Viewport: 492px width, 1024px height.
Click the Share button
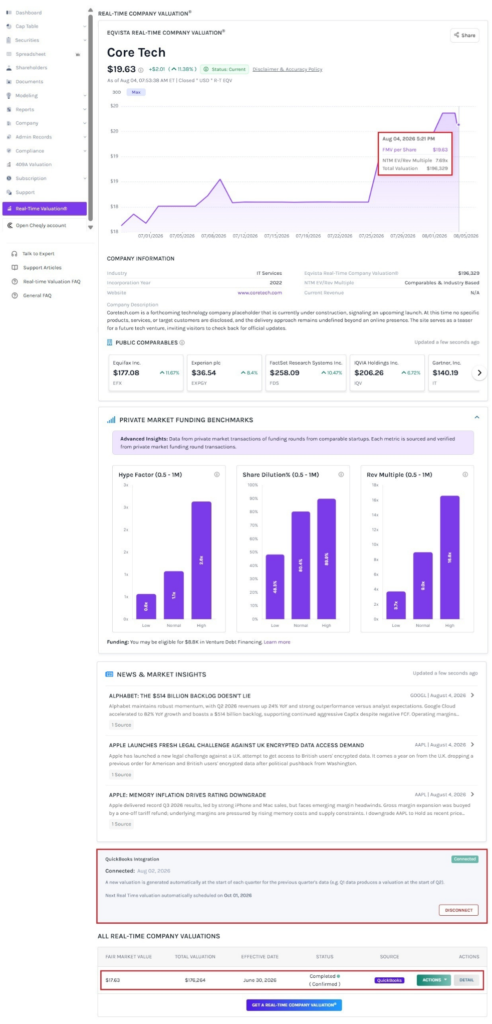465,35
